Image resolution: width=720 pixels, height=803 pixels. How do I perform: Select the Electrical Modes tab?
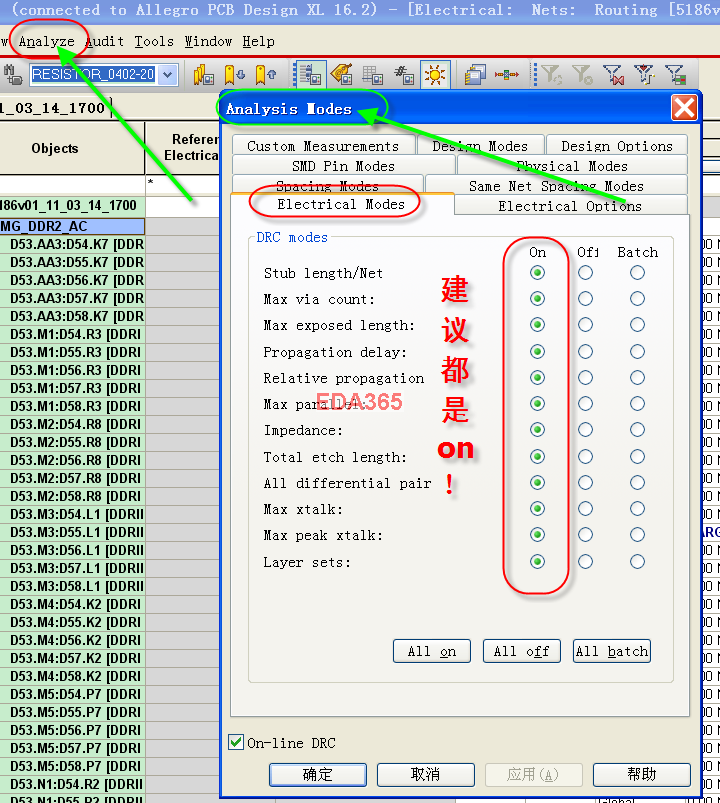341,204
